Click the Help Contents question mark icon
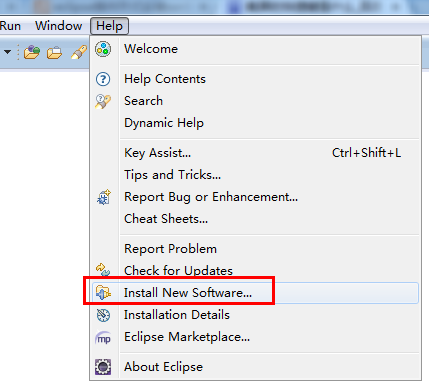The image size is (429, 385). point(103,79)
